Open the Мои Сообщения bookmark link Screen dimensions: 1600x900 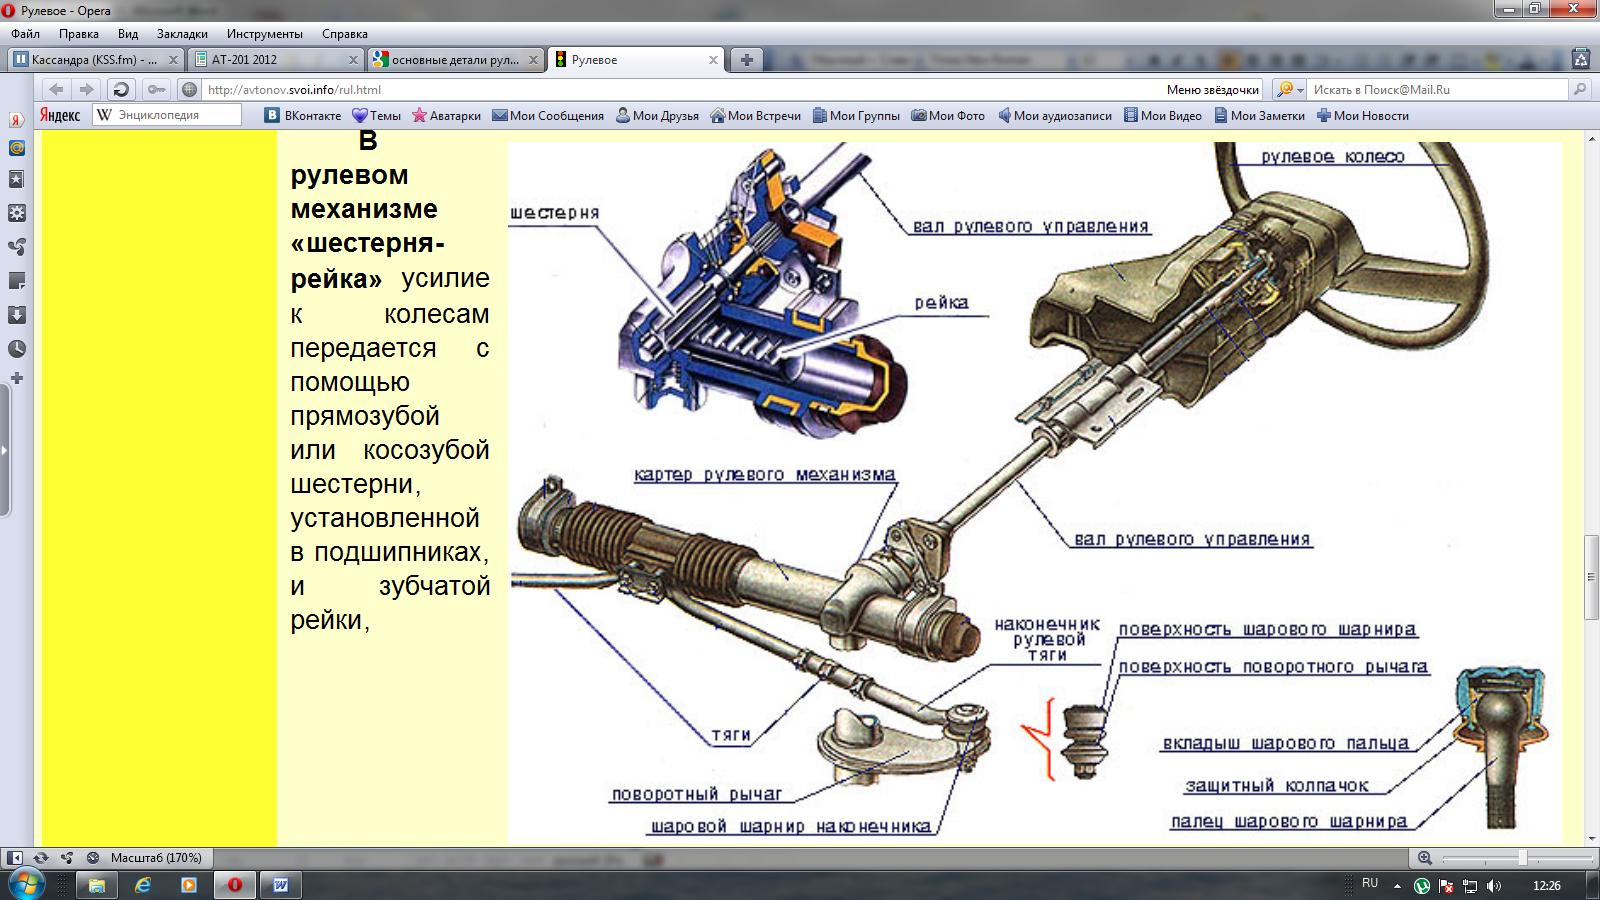point(548,116)
